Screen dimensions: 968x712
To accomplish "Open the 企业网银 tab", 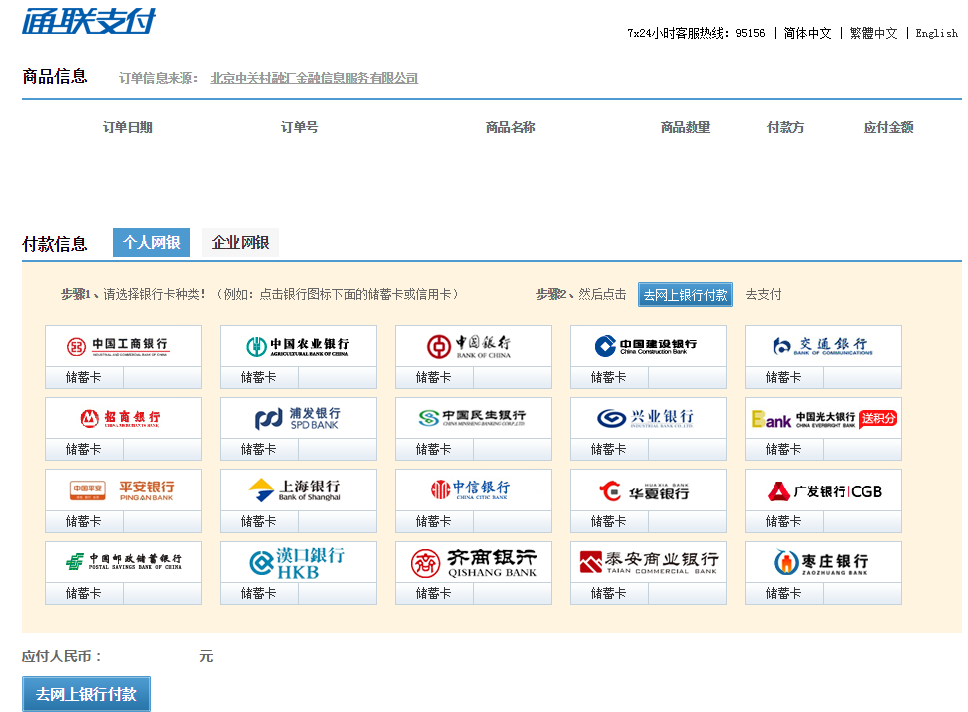I will tap(240, 242).
